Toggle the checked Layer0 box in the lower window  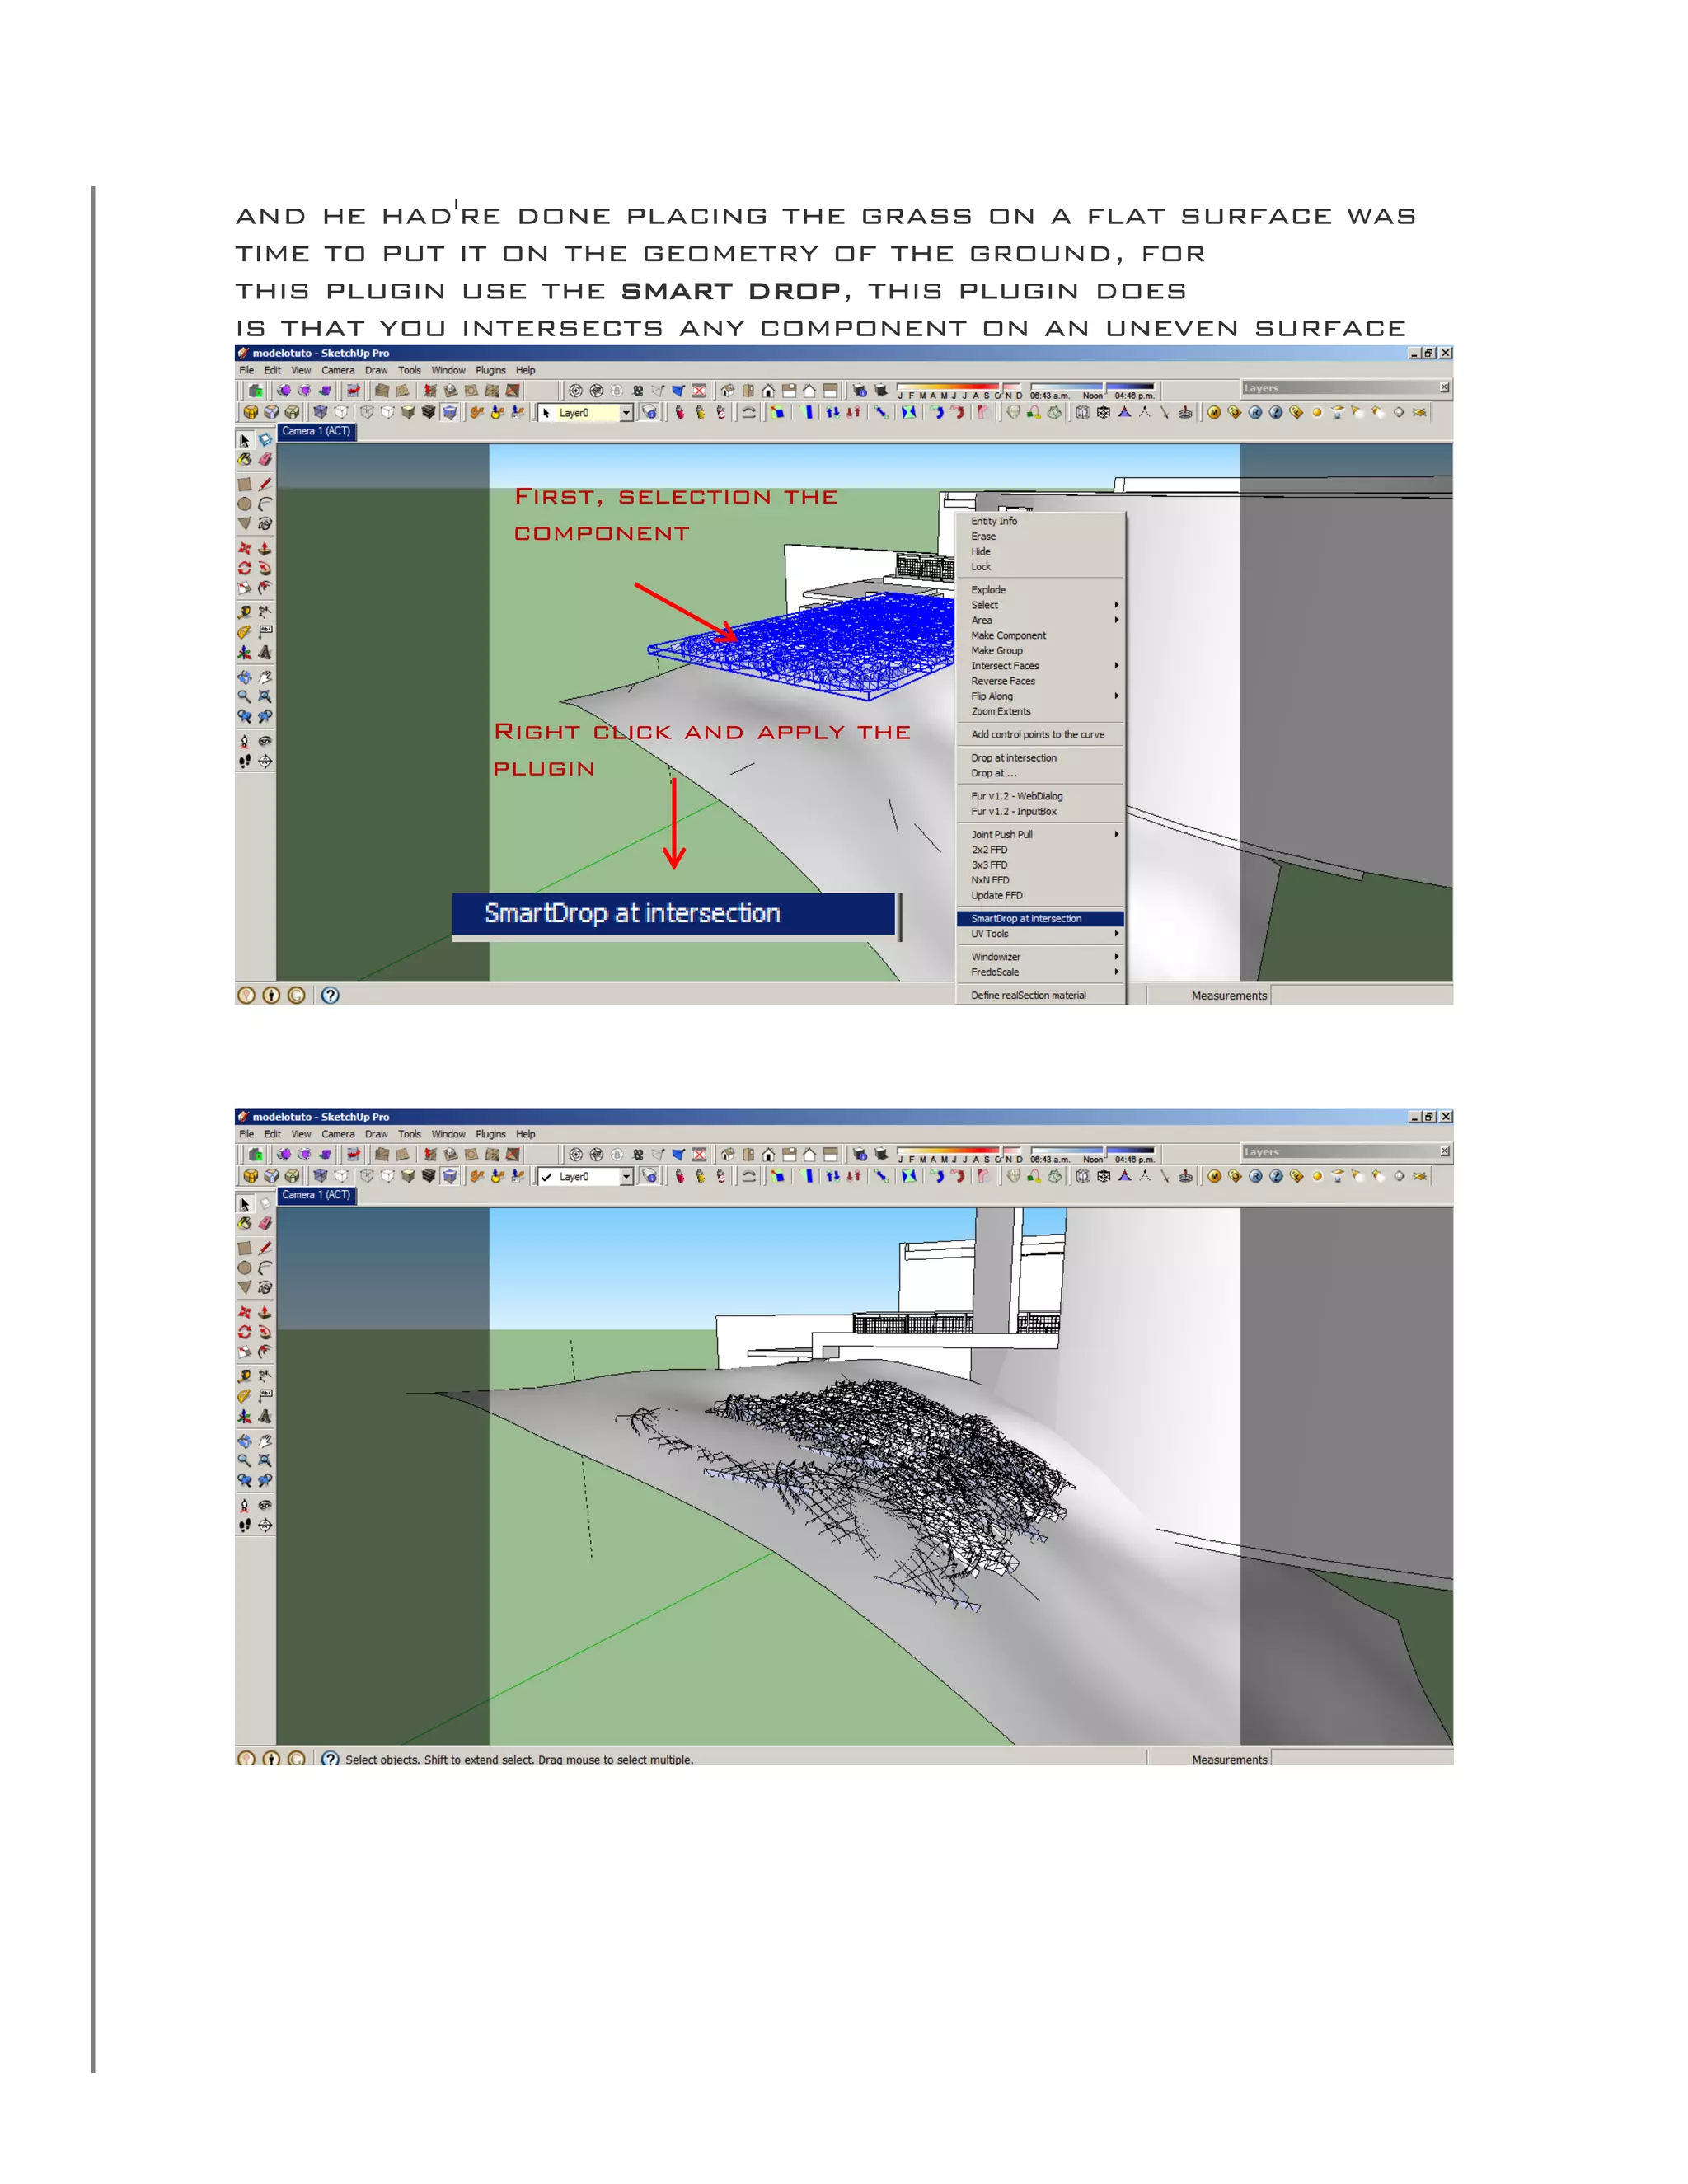tap(547, 1177)
